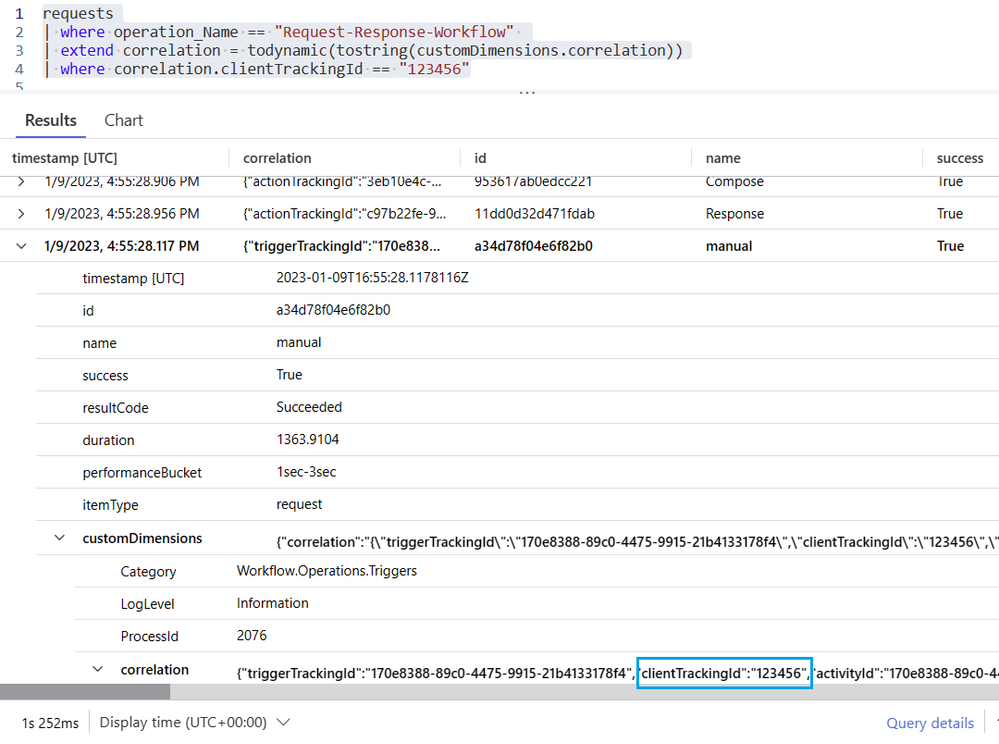The height and width of the screenshot is (744, 999).
Task: Sort by timestamp [UTC] column header
Action: [x=64, y=158]
